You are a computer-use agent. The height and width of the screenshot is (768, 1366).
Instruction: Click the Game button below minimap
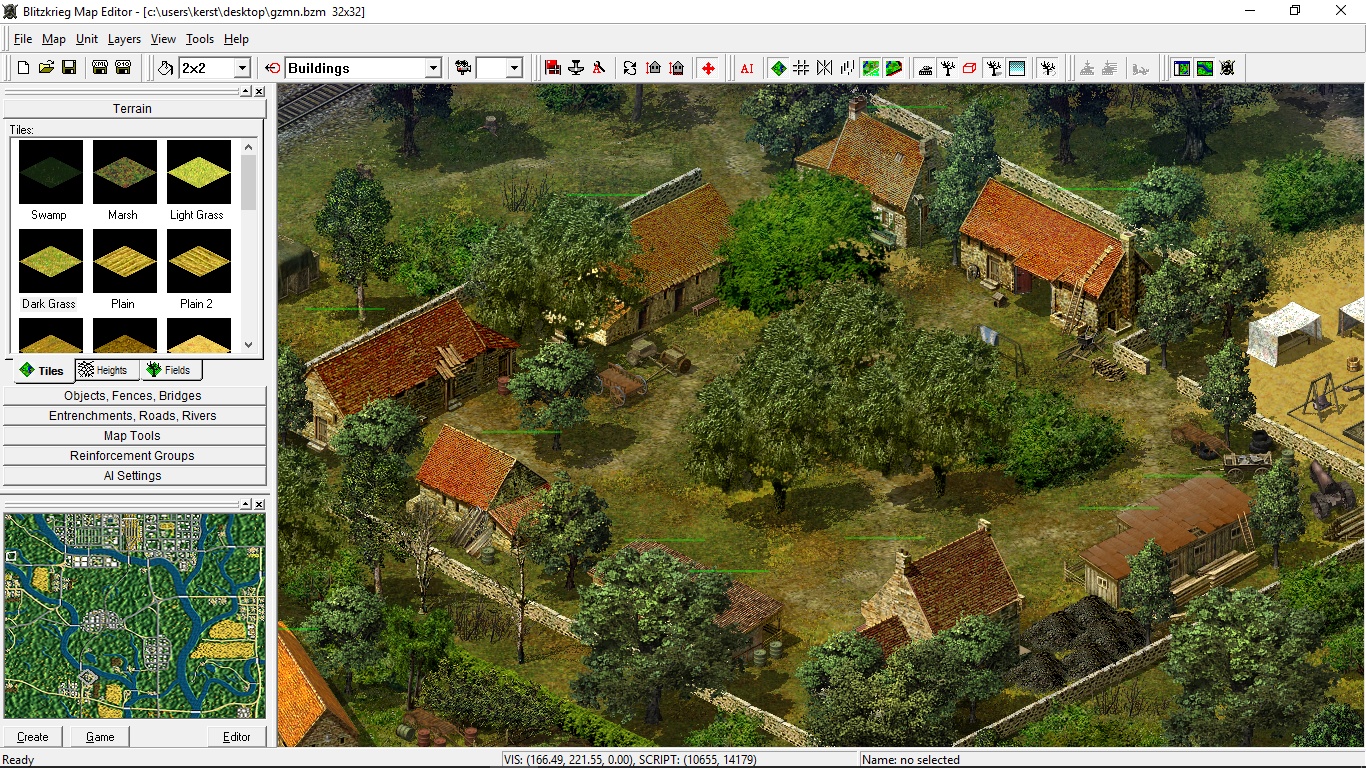100,737
